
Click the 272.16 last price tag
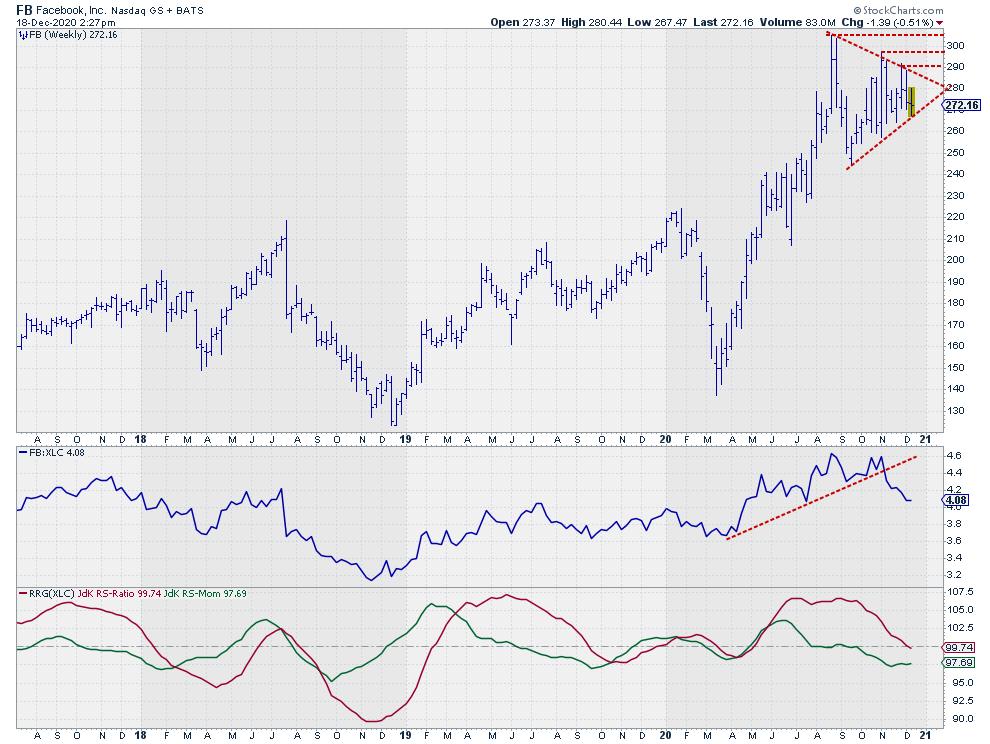coord(961,105)
